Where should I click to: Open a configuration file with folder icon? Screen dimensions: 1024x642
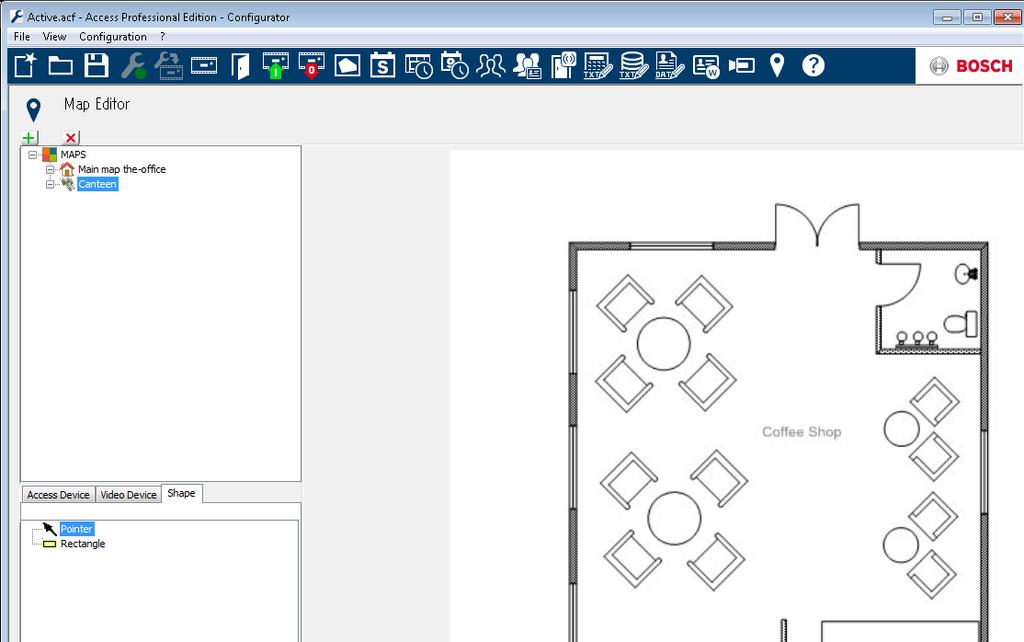click(x=60, y=66)
